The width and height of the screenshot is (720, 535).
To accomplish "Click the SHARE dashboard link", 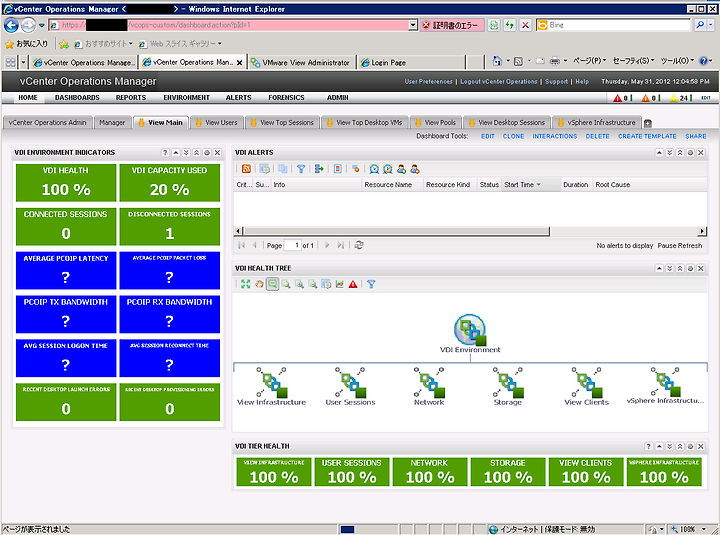I will point(696,136).
